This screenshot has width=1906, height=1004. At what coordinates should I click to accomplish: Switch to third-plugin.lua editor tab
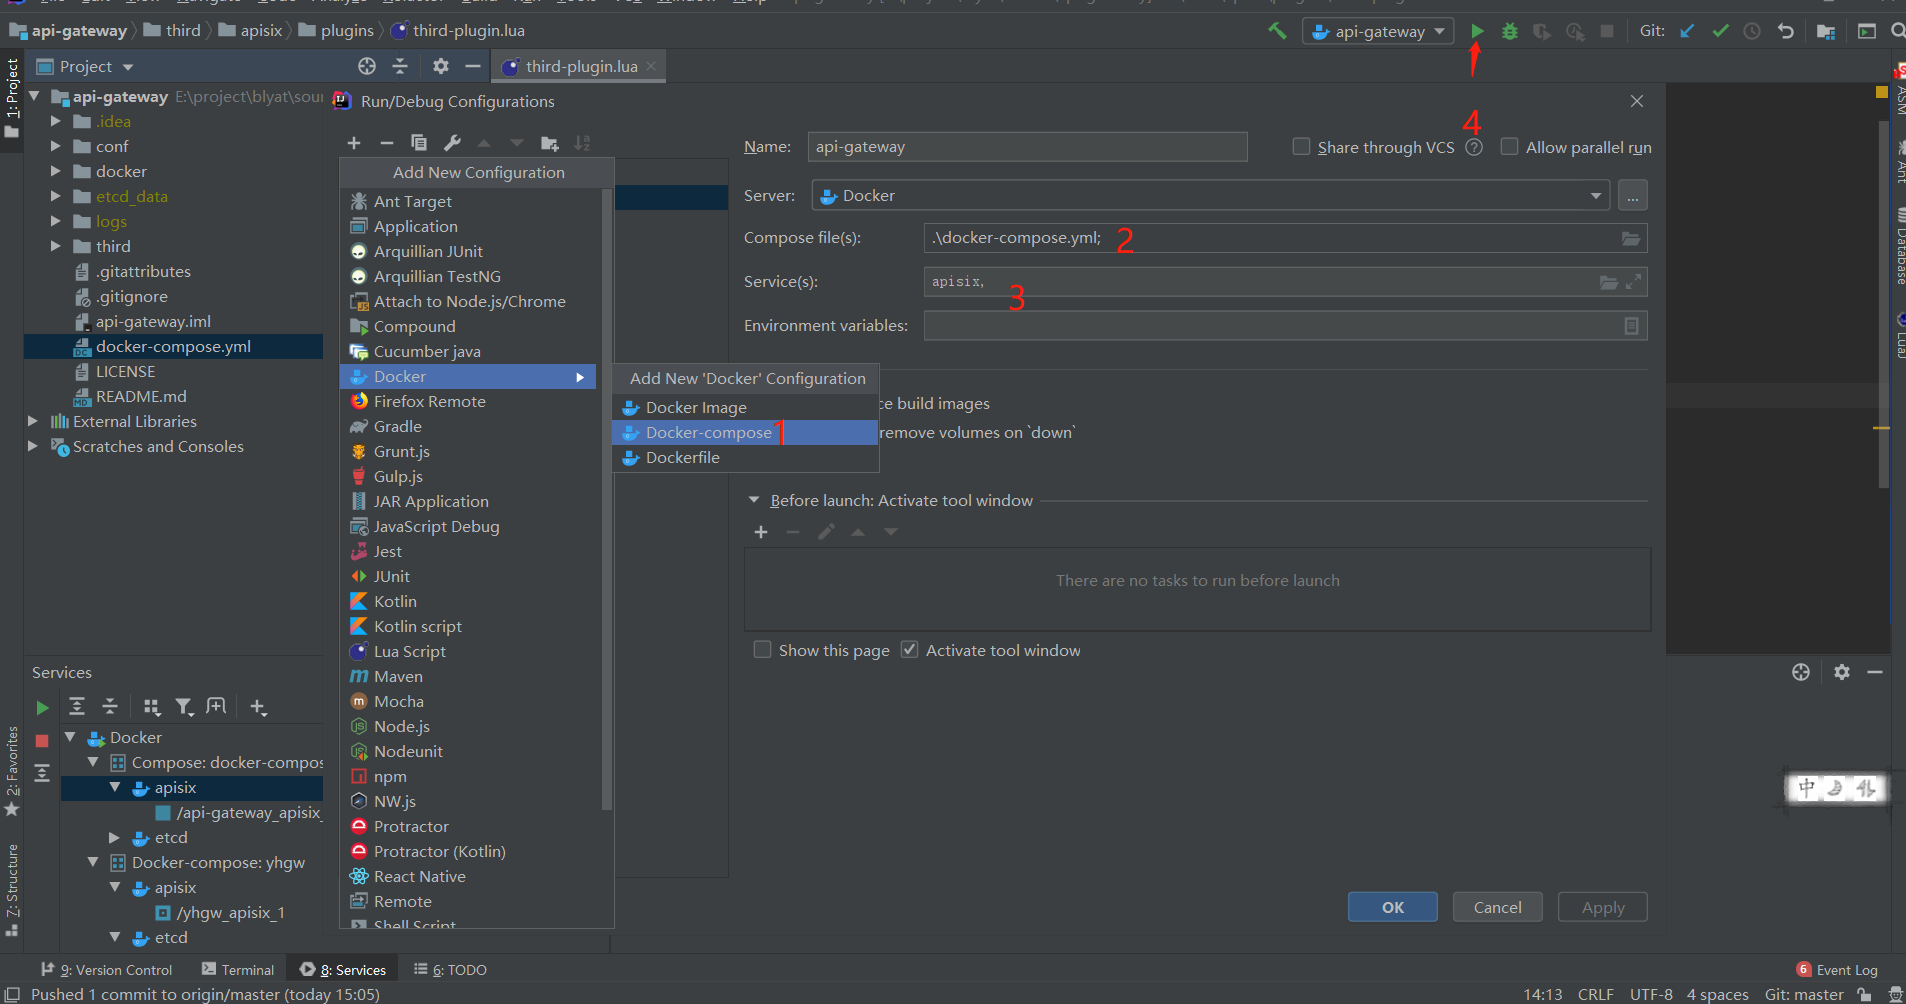(580, 66)
